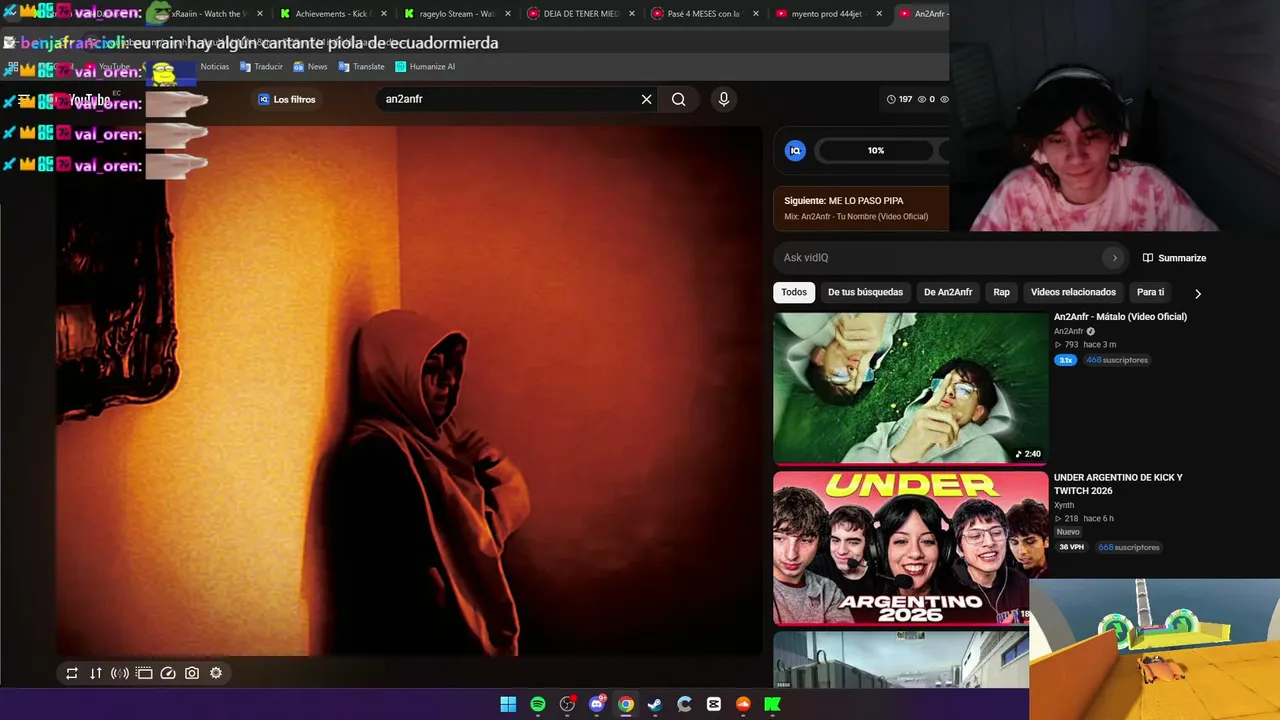Click the YouTube search magnifier button

(679, 99)
